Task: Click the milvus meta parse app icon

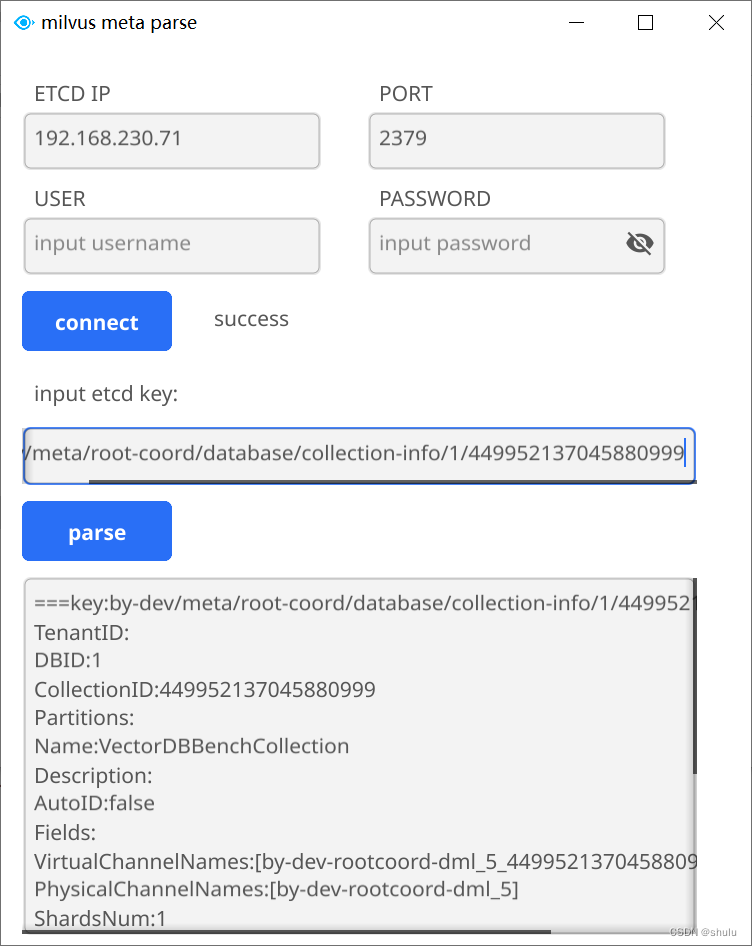Action: click(24, 23)
